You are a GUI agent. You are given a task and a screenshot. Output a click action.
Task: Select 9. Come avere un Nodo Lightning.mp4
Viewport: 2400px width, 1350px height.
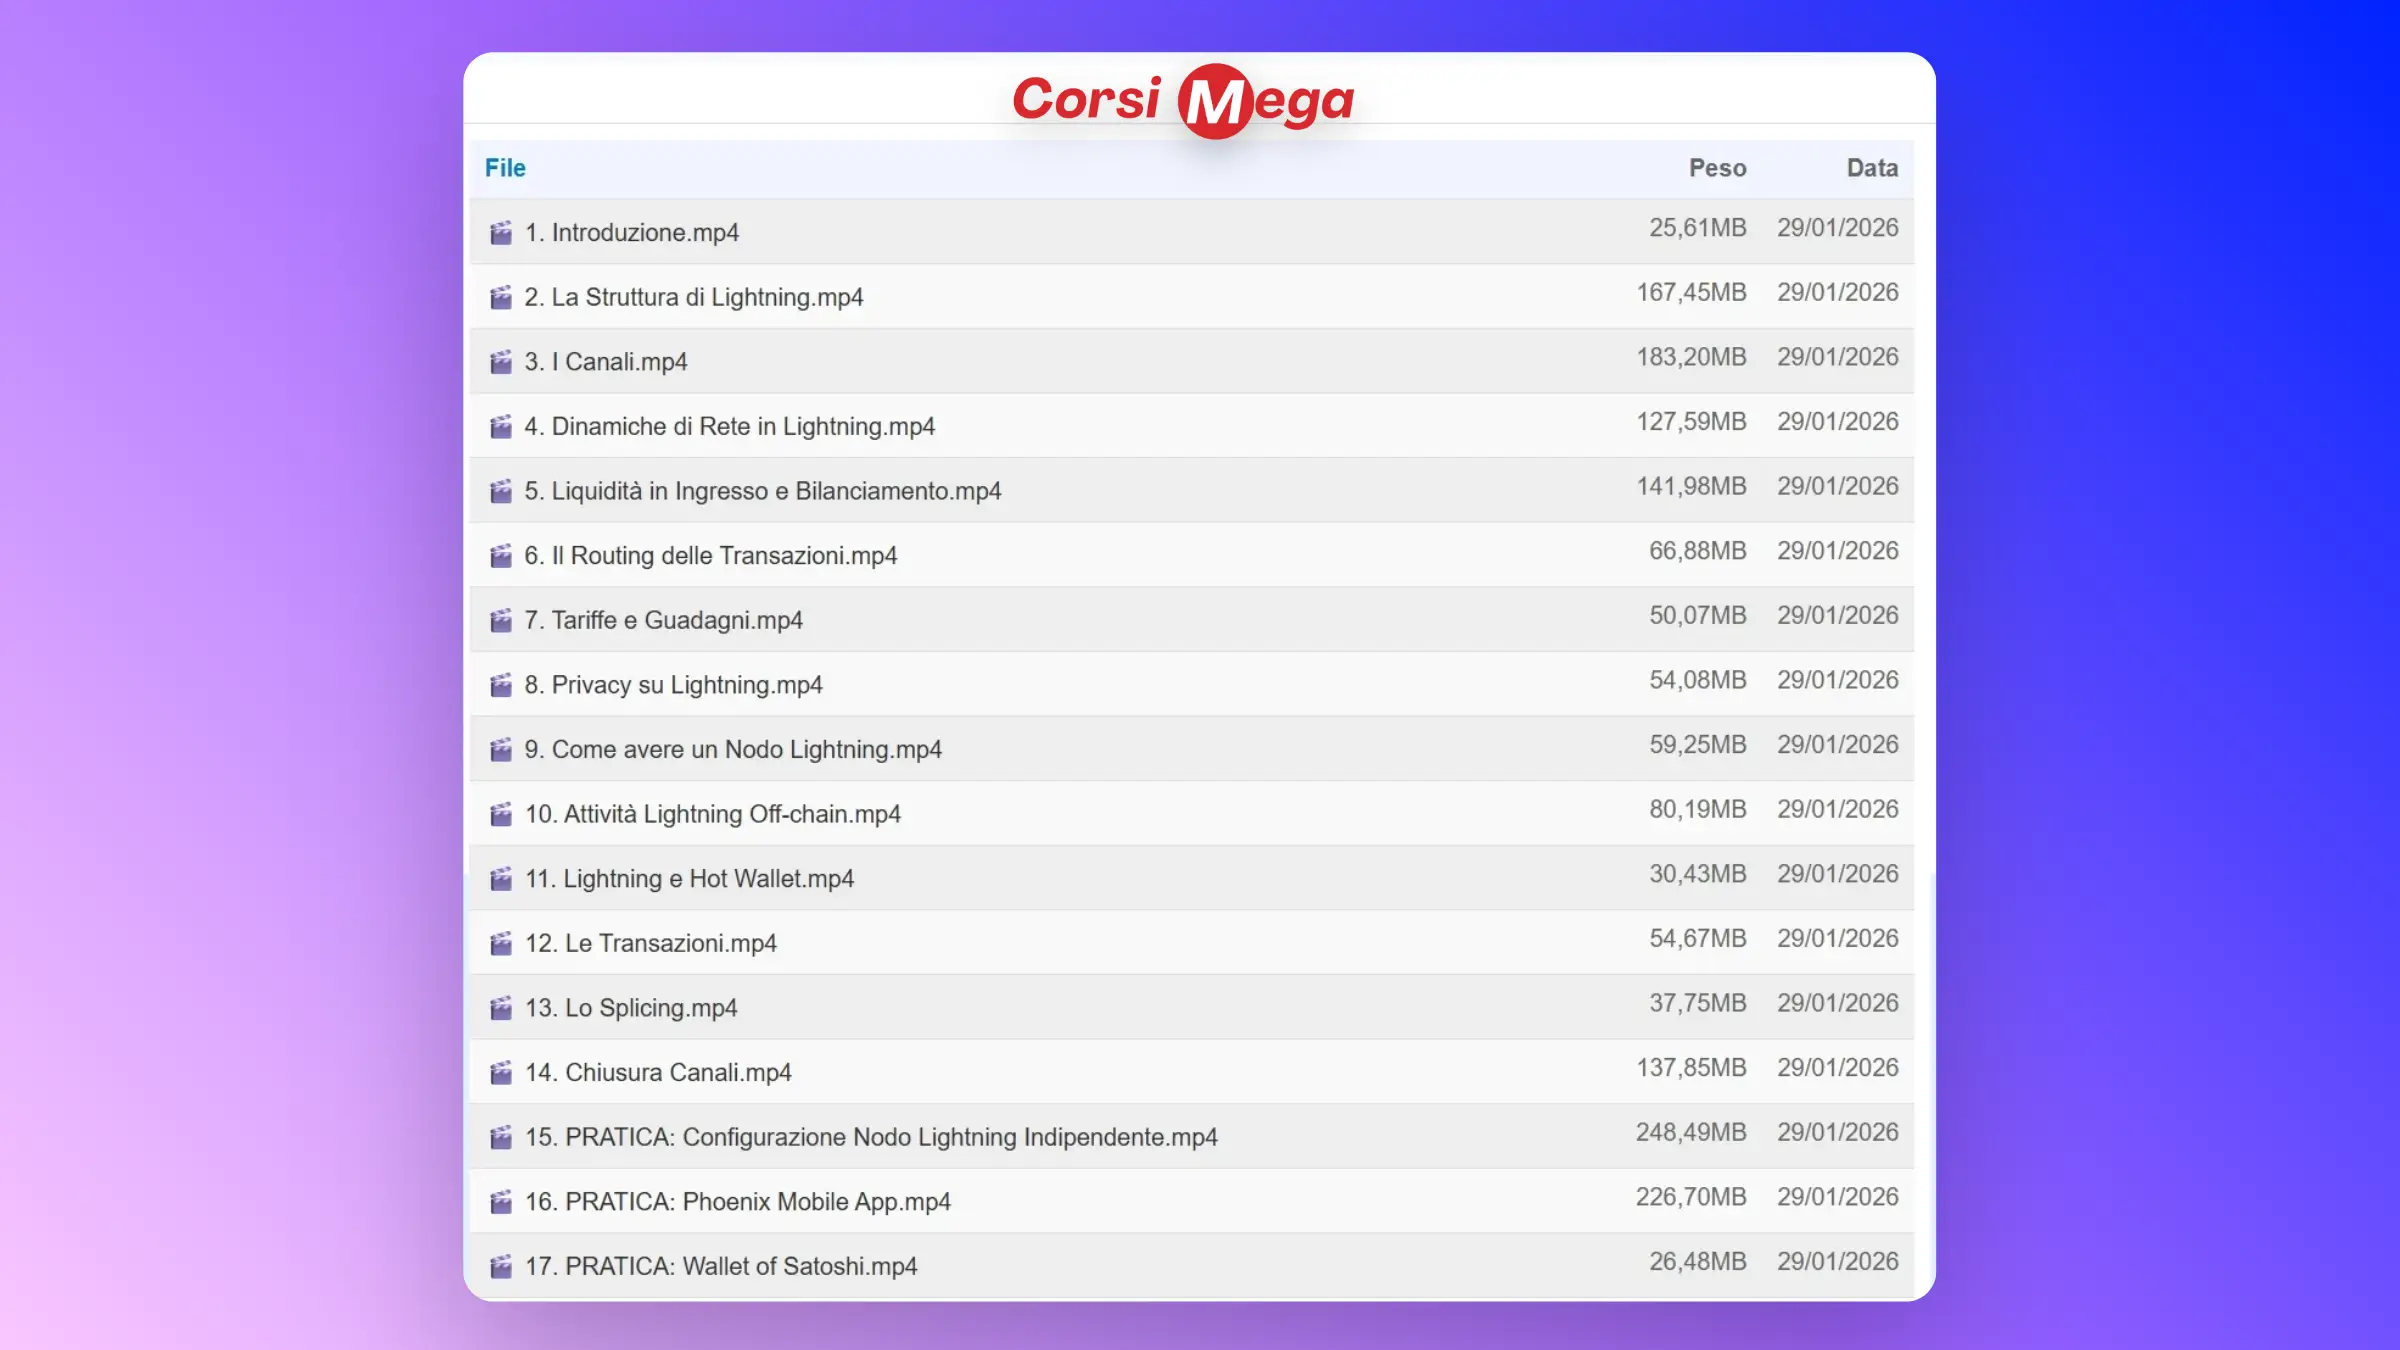(x=732, y=750)
